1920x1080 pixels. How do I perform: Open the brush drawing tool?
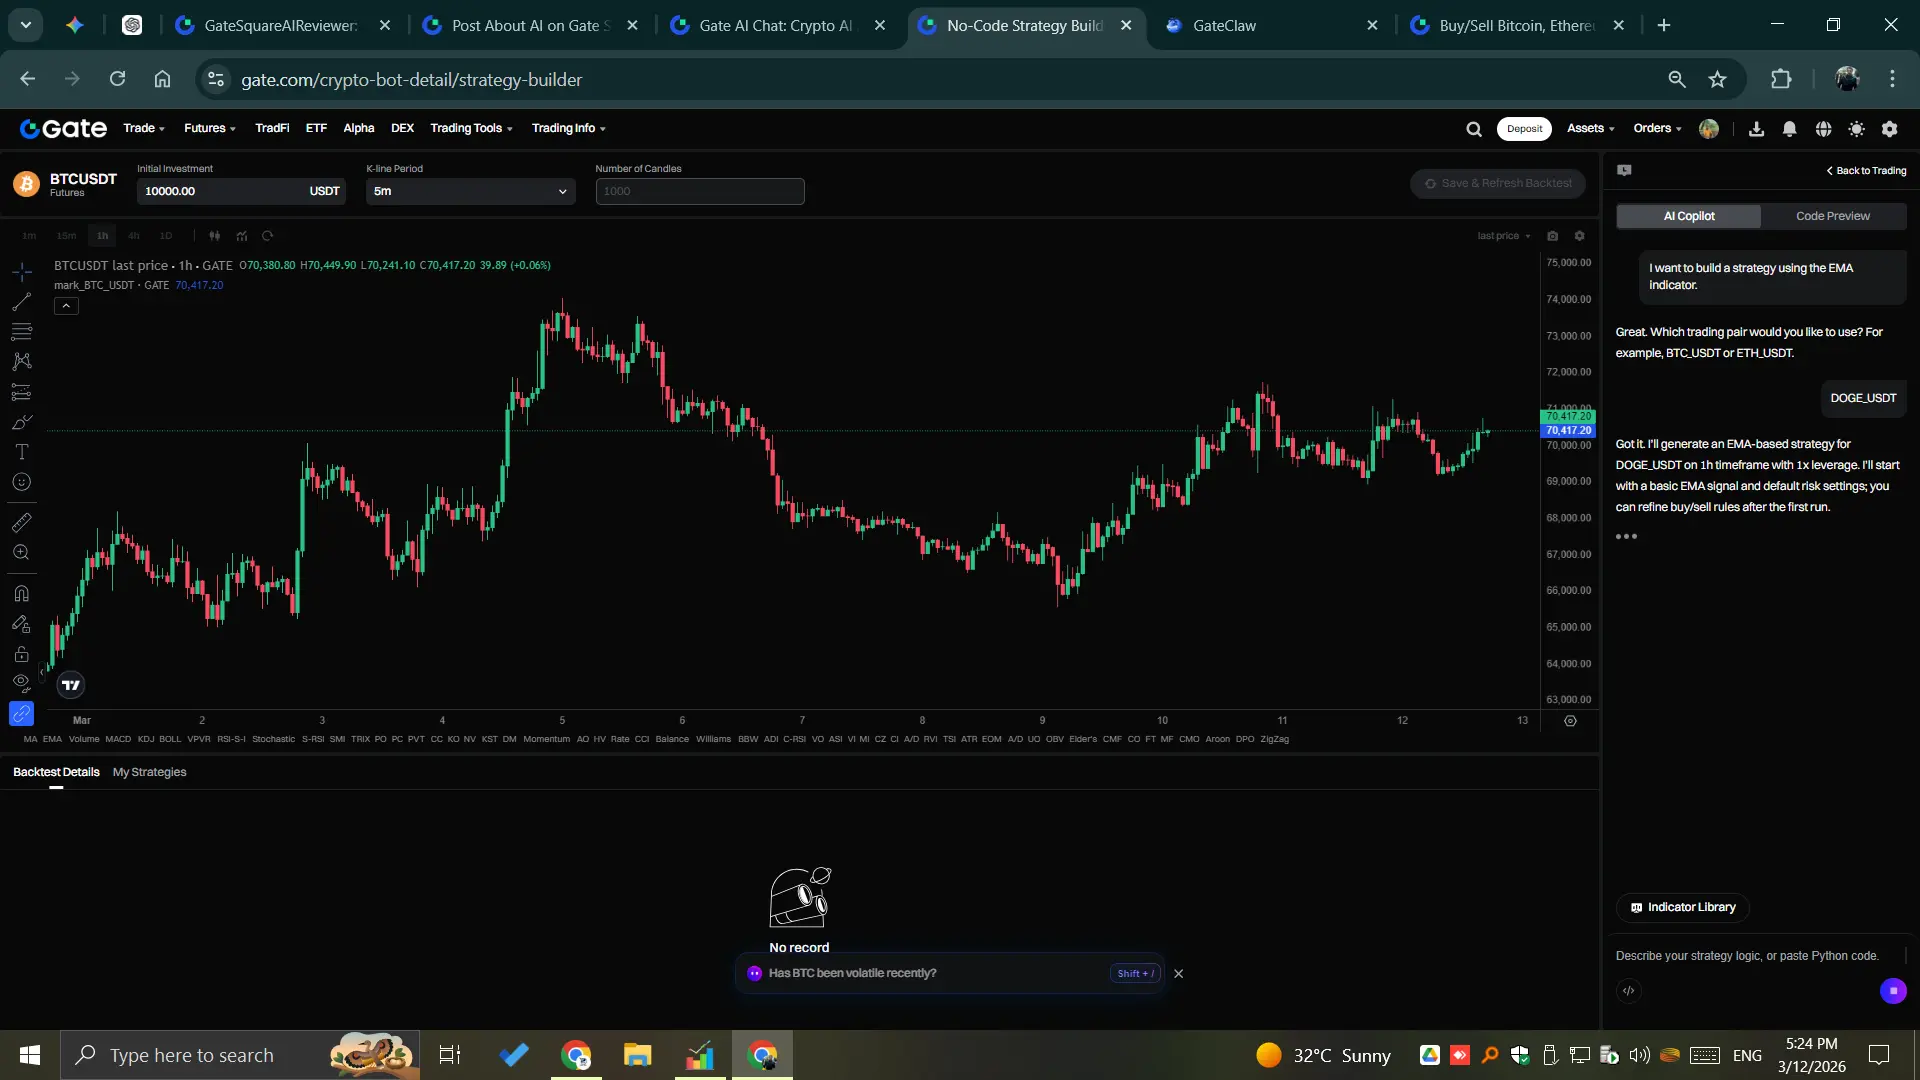21,422
